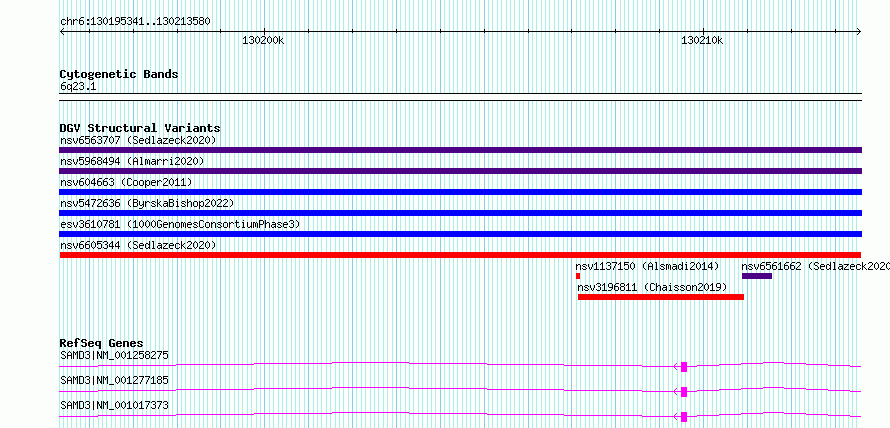
Task: Click the purple bar for nsv5968494
Action: point(460,171)
